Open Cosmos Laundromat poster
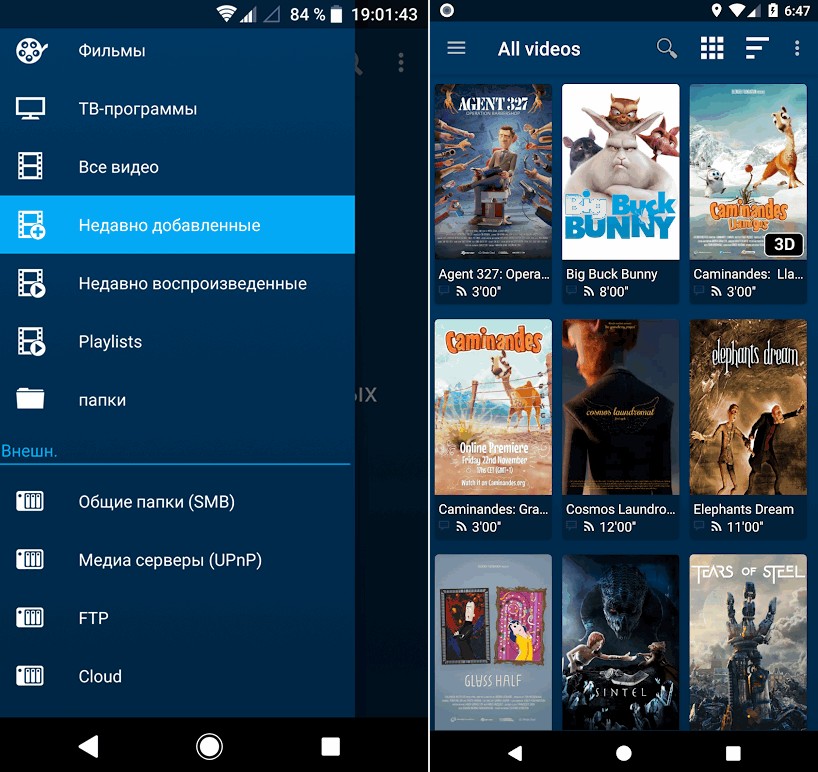Viewport: 818px width, 772px height. tap(621, 407)
